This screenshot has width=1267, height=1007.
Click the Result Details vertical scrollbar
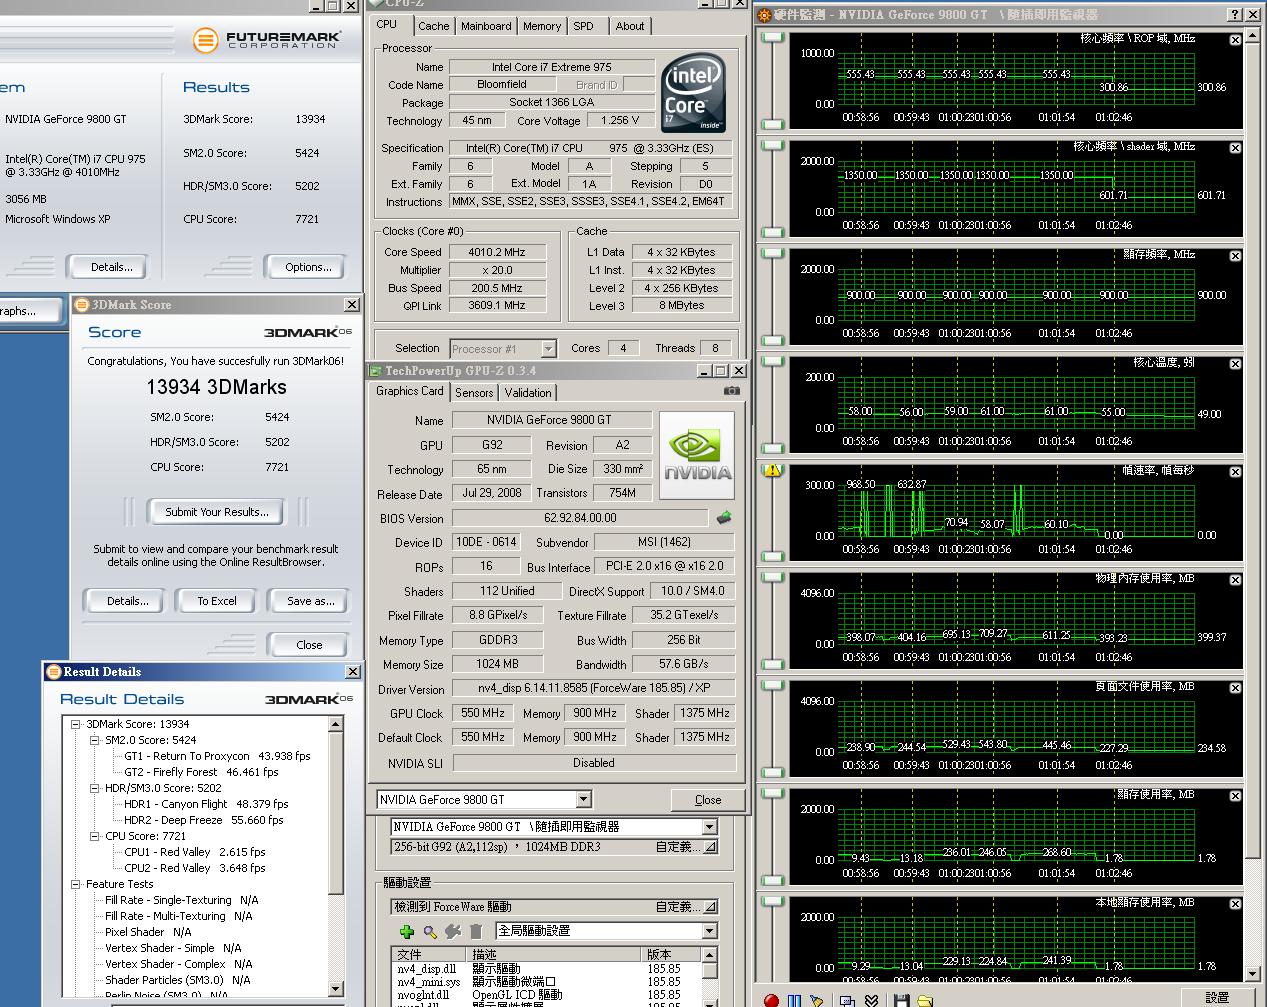click(337, 857)
